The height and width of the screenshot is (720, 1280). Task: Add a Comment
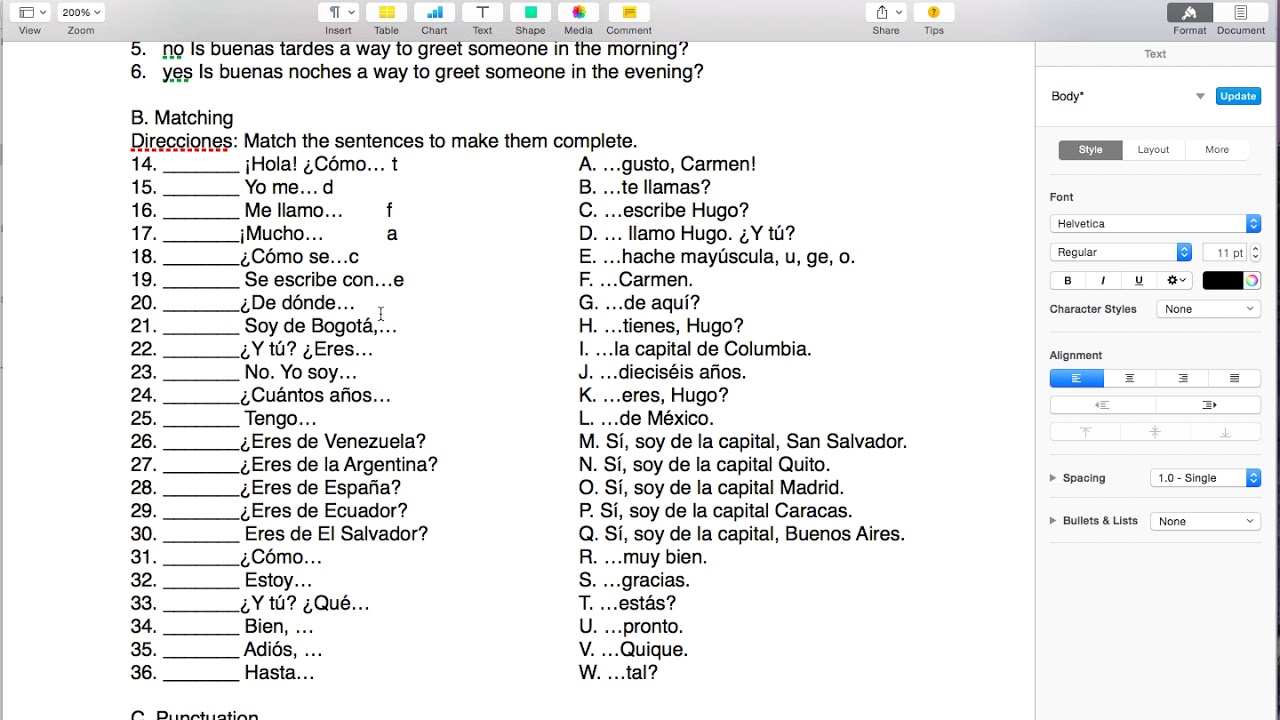coord(629,12)
